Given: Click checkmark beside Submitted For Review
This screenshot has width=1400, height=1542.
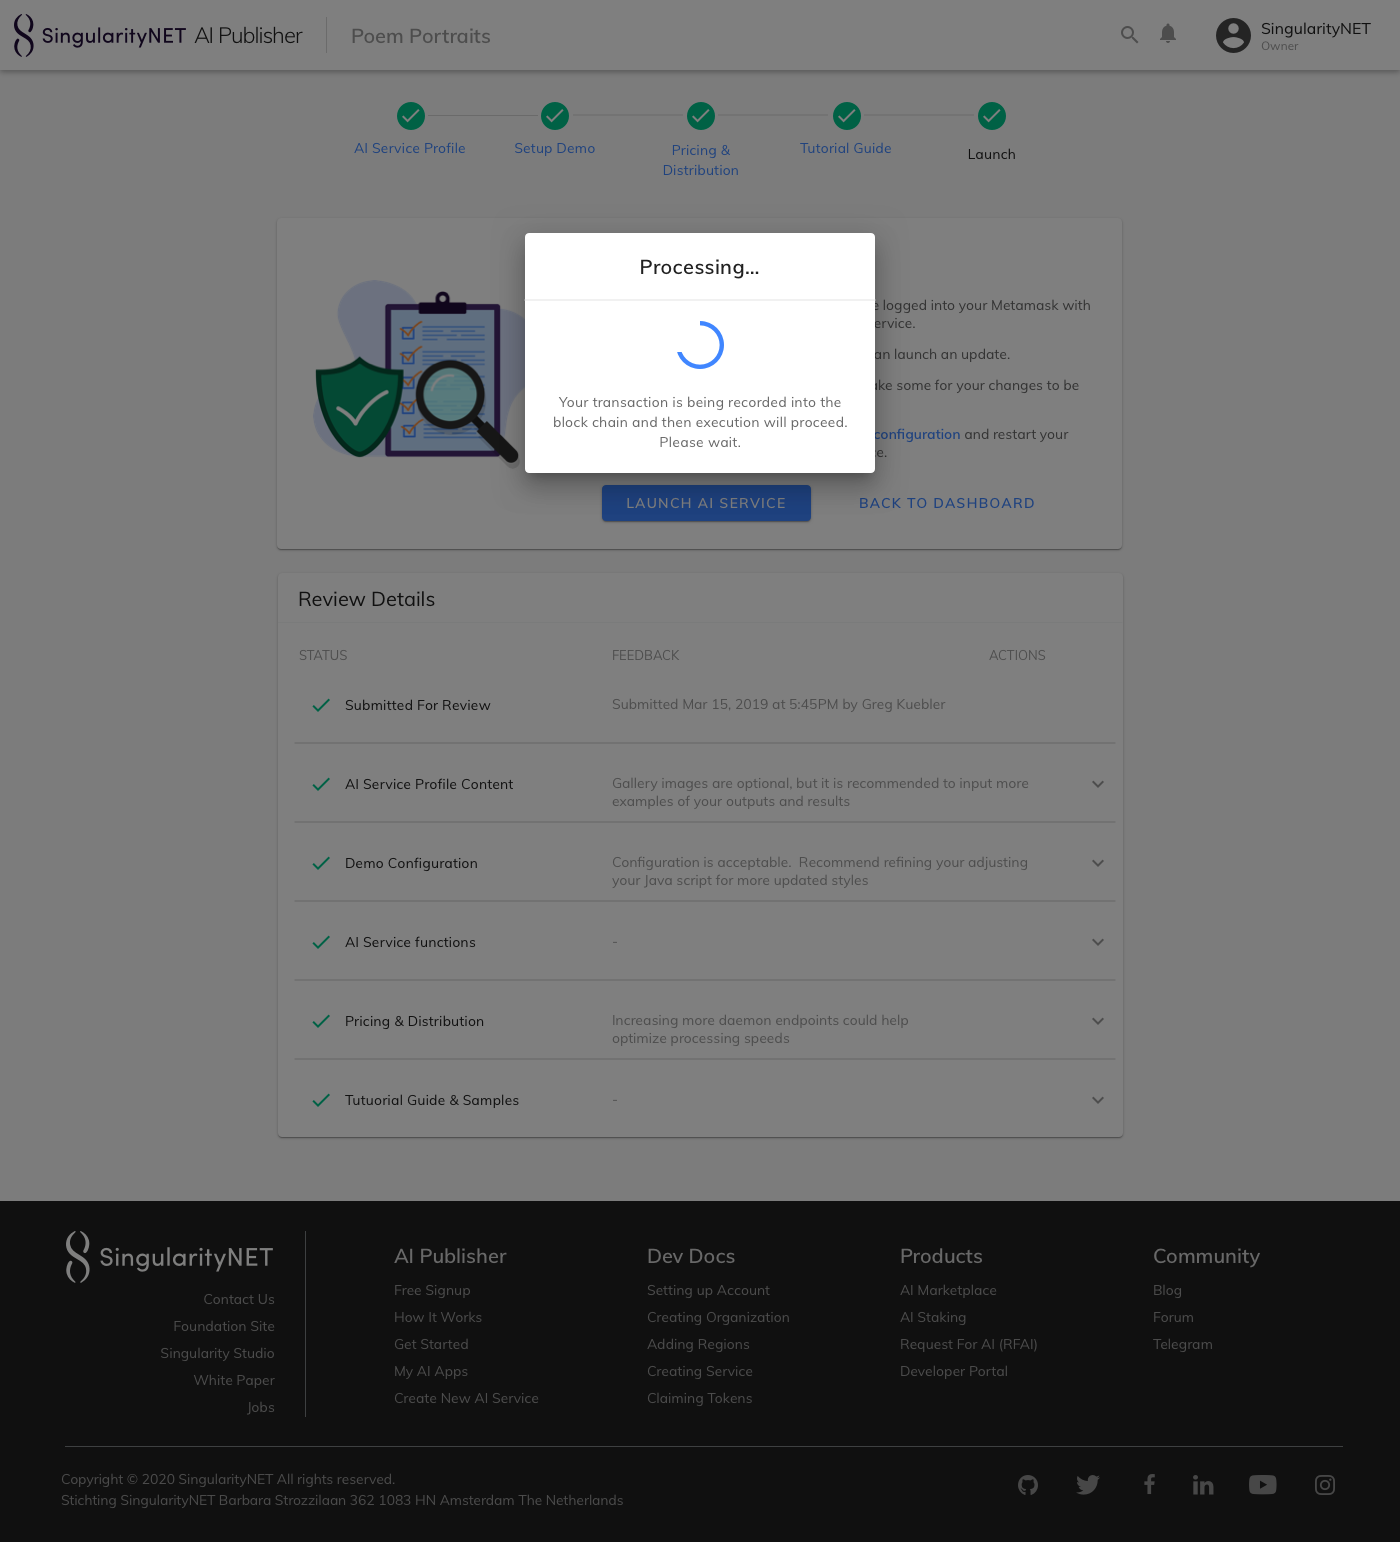Looking at the screenshot, I should 321,705.
